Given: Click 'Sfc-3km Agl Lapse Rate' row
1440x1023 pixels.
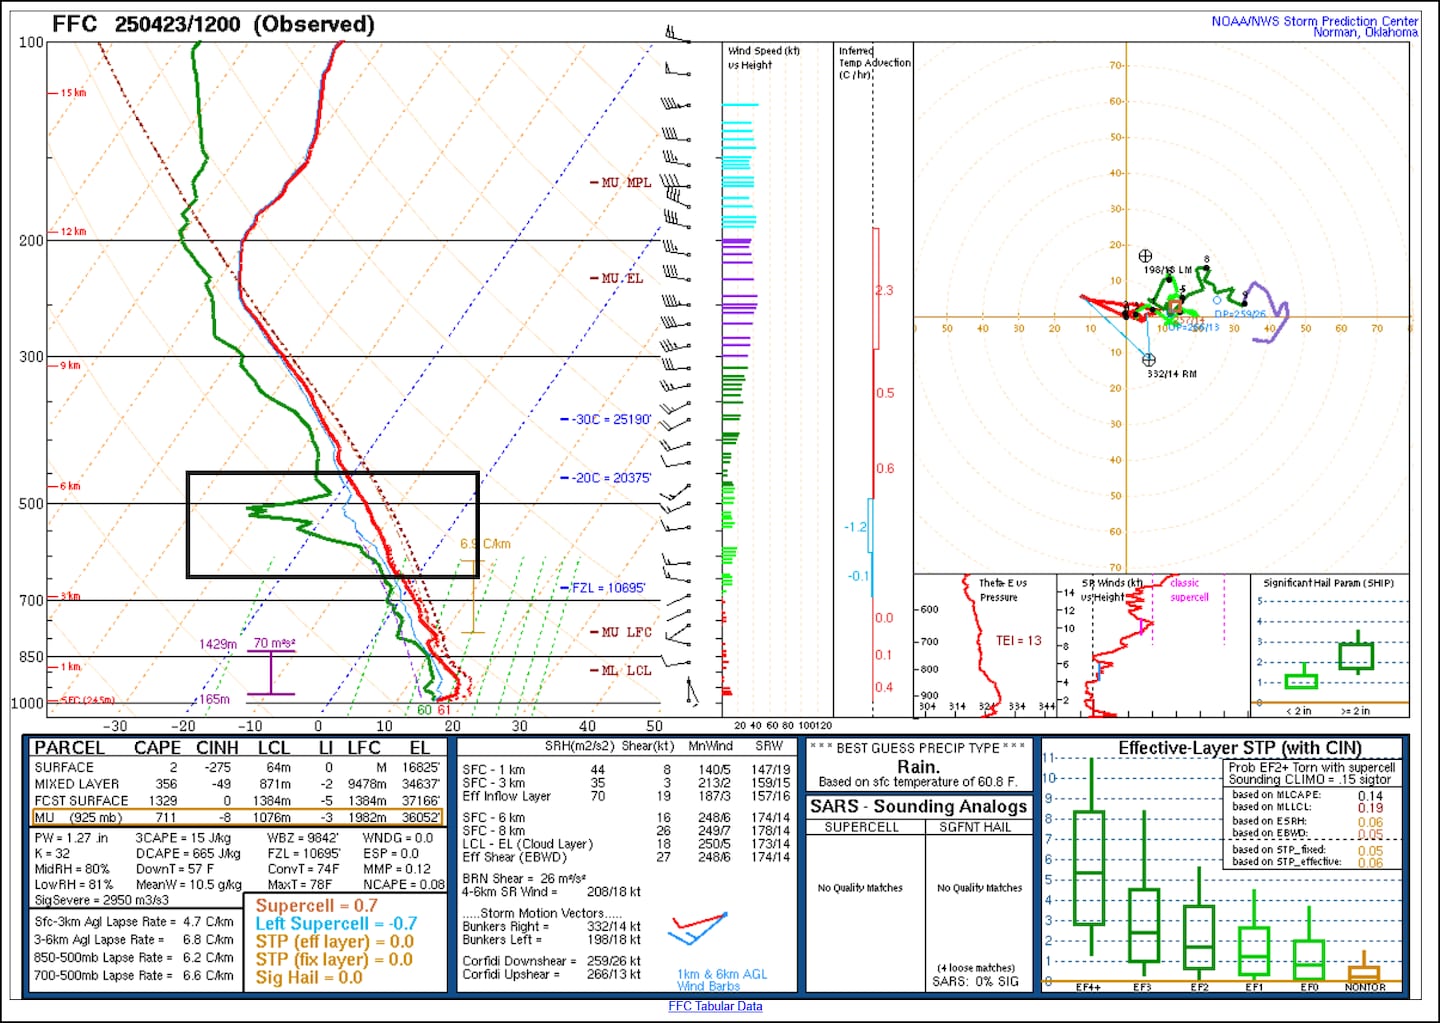Looking at the screenshot, I should point(134,922).
